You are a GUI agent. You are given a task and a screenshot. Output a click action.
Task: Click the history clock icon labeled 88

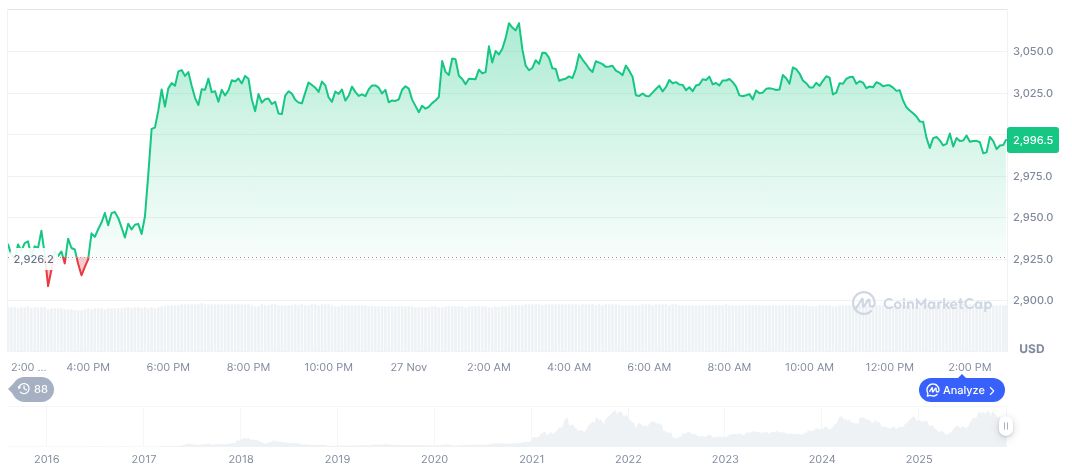point(24,390)
